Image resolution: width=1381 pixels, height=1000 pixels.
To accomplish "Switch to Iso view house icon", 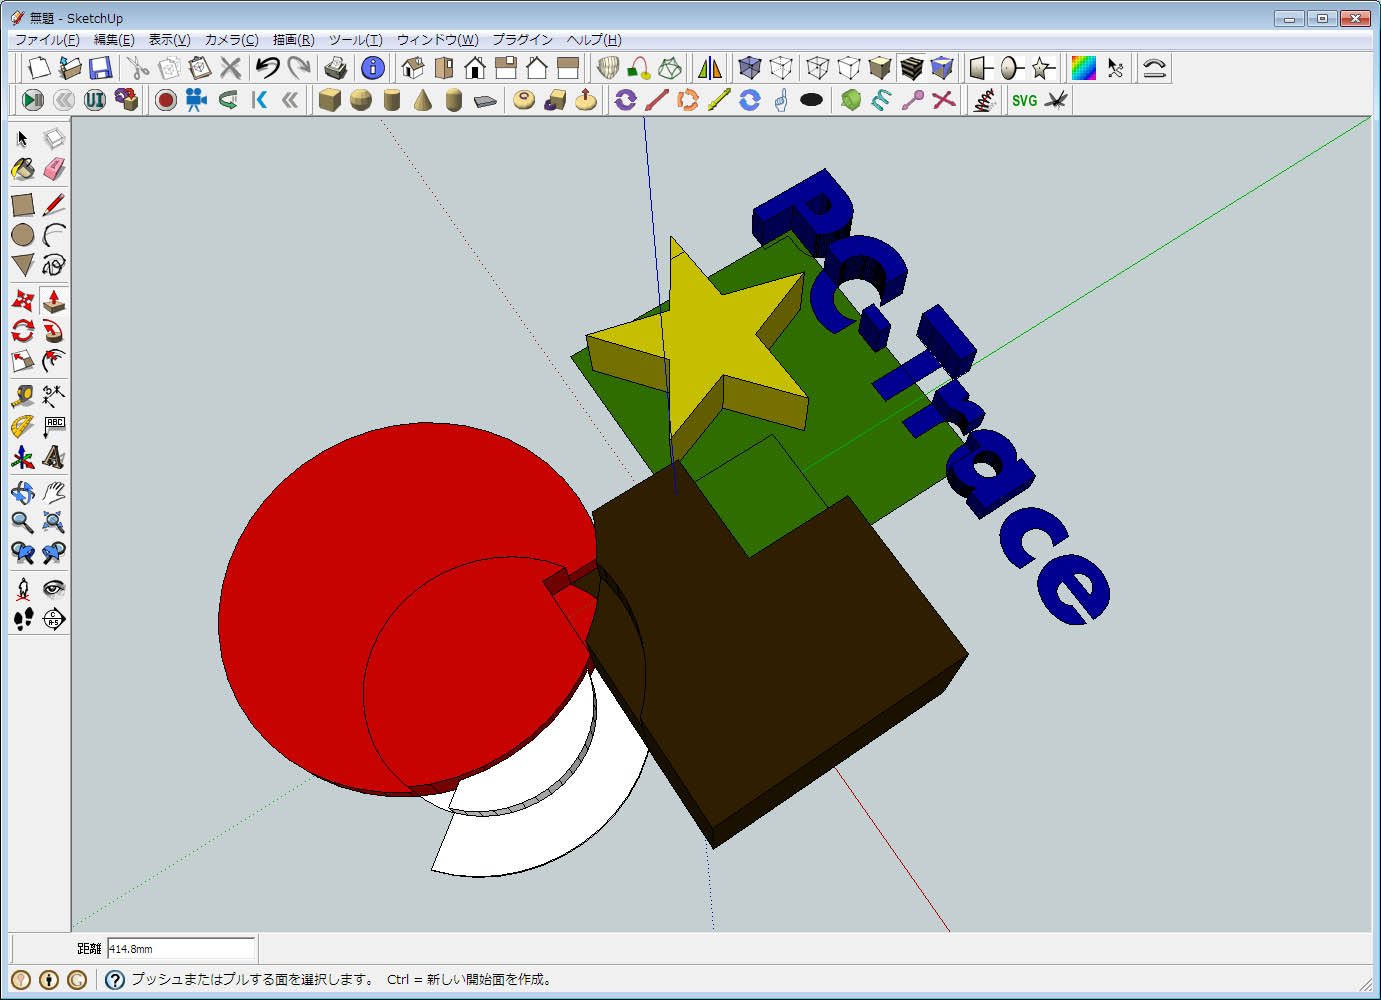I will coord(413,68).
